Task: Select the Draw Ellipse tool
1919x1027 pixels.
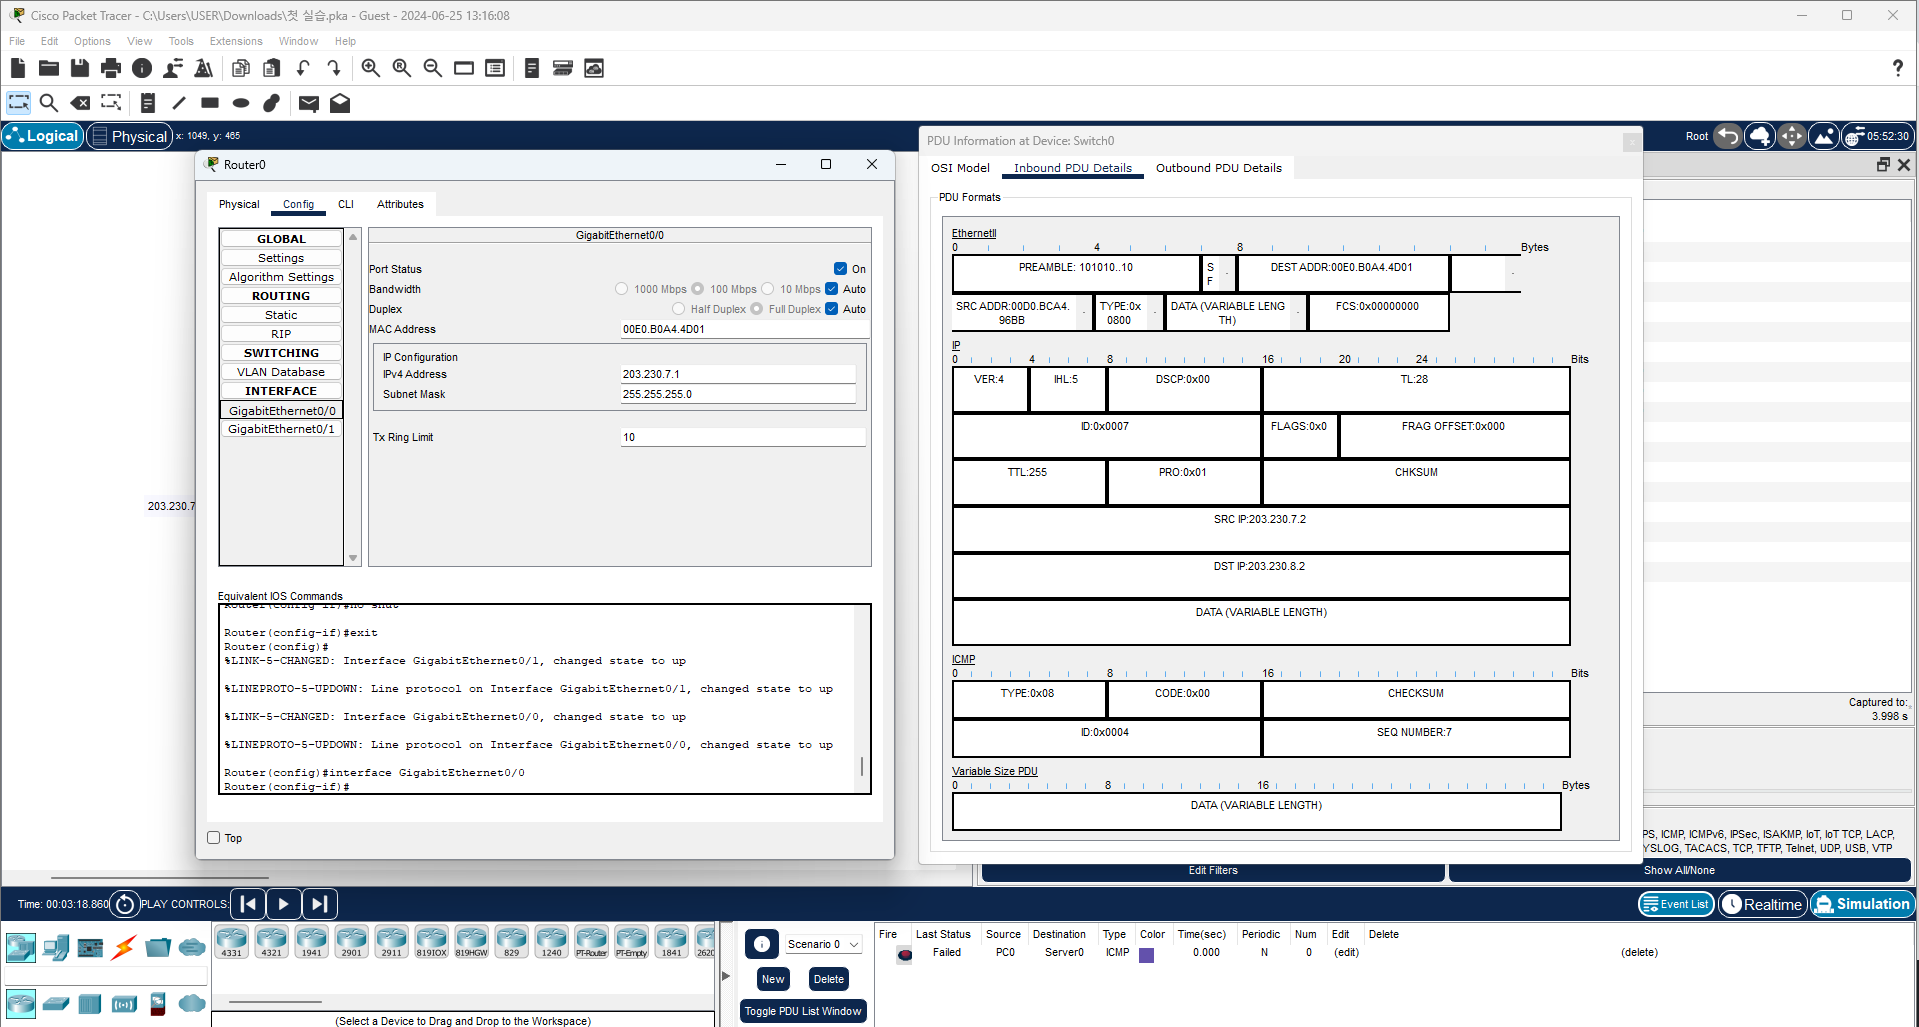Action: coord(241,103)
